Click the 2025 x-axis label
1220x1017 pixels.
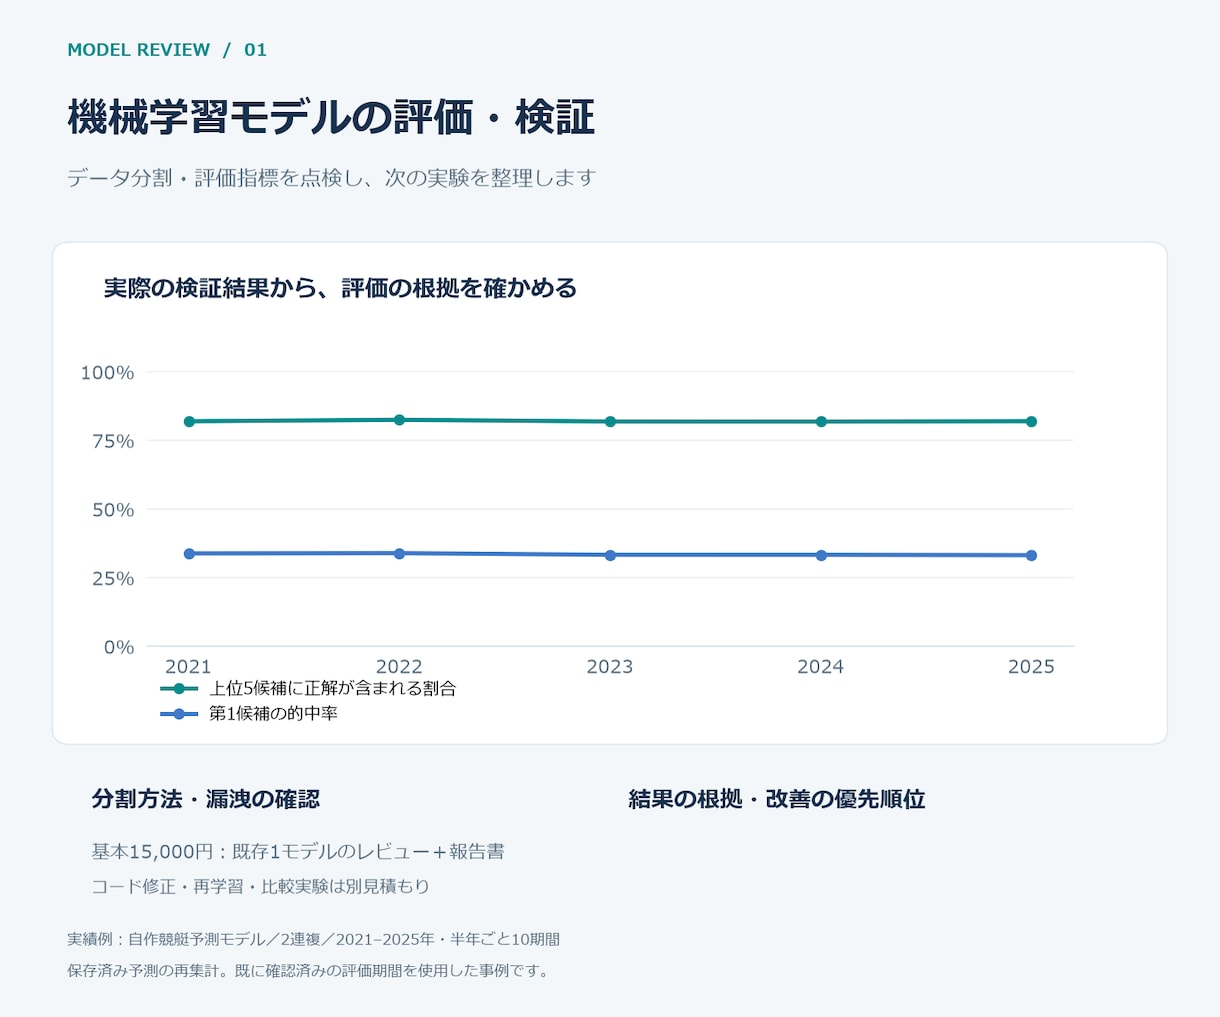click(x=1031, y=667)
